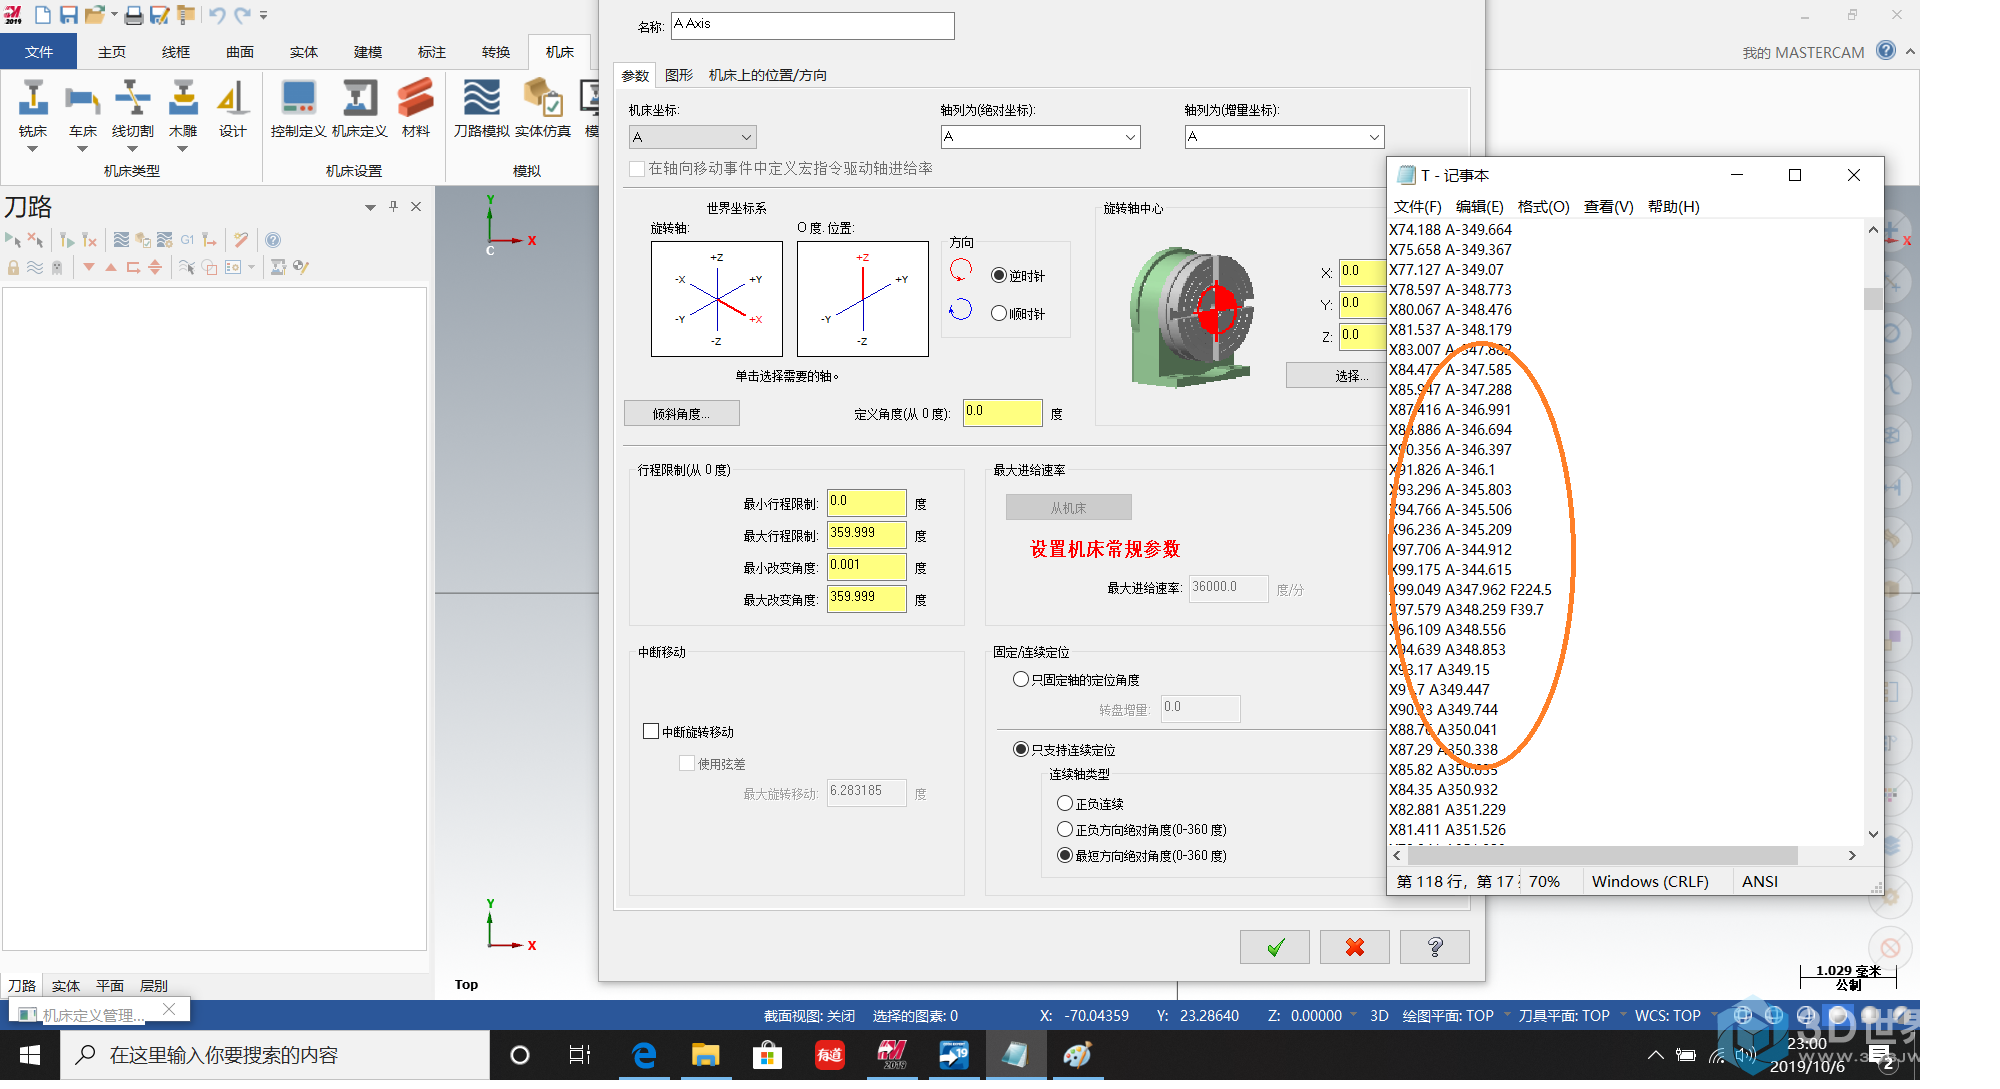Click the Undo arrow icon
Viewport: 2000px width, 1089px height.
tap(217, 15)
